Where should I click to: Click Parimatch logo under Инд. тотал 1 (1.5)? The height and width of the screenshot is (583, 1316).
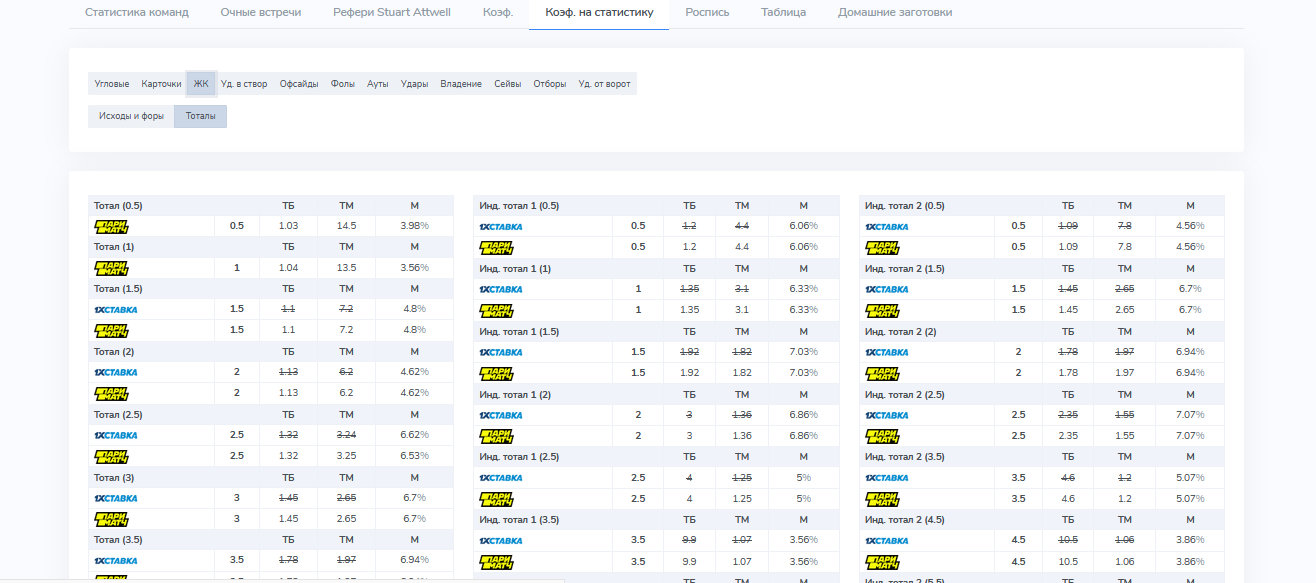(496, 373)
